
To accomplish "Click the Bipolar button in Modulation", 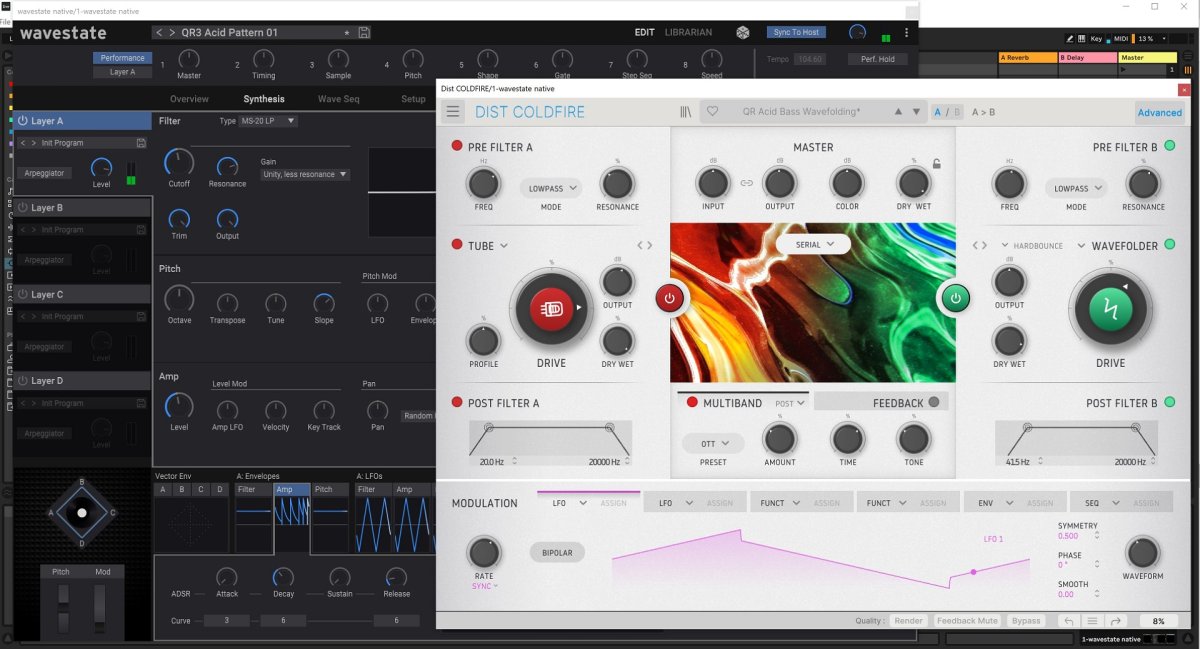I will [x=557, y=552].
